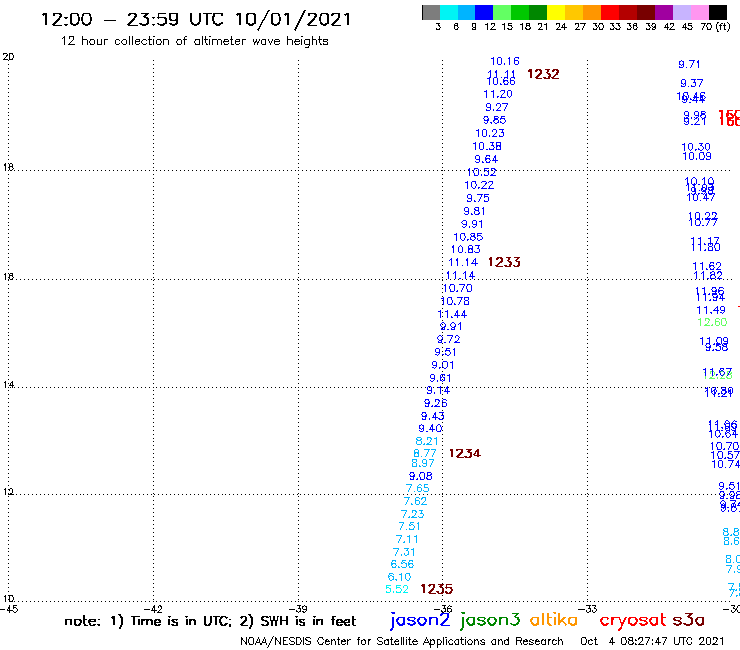The width and height of the screenshot is (740, 650).
Task: Select the 1232 time marker
Action: (543, 74)
